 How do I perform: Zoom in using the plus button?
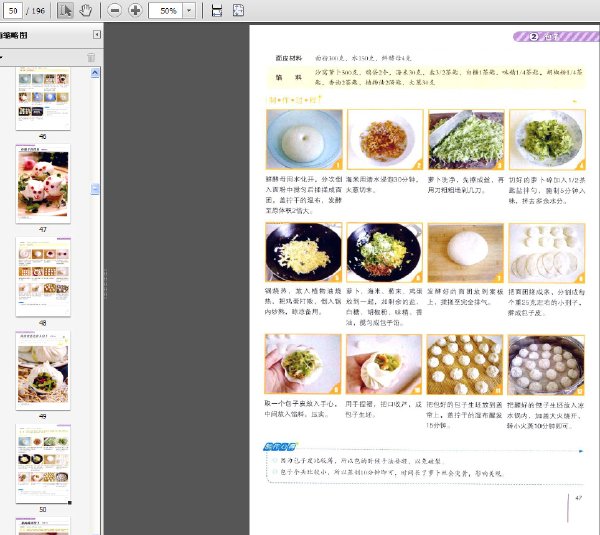click(135, 10)
